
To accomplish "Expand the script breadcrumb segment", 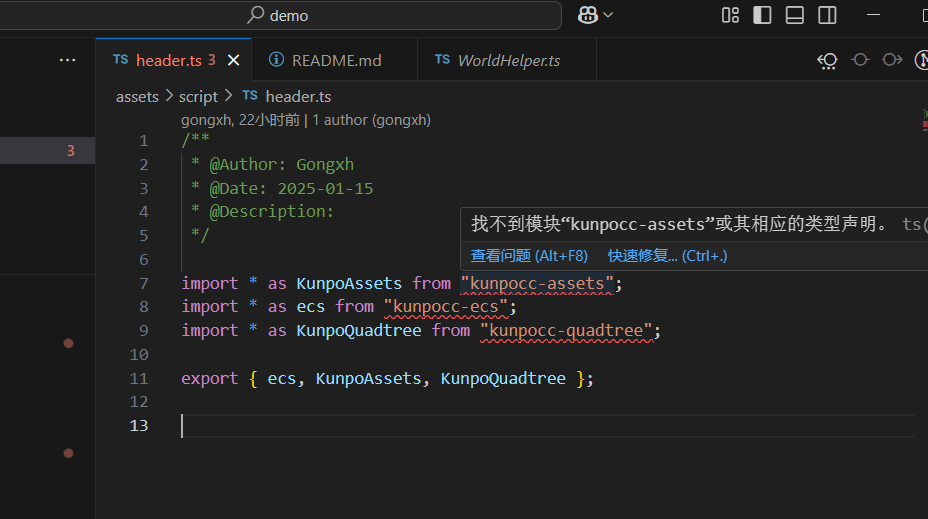I will [198, 96].
